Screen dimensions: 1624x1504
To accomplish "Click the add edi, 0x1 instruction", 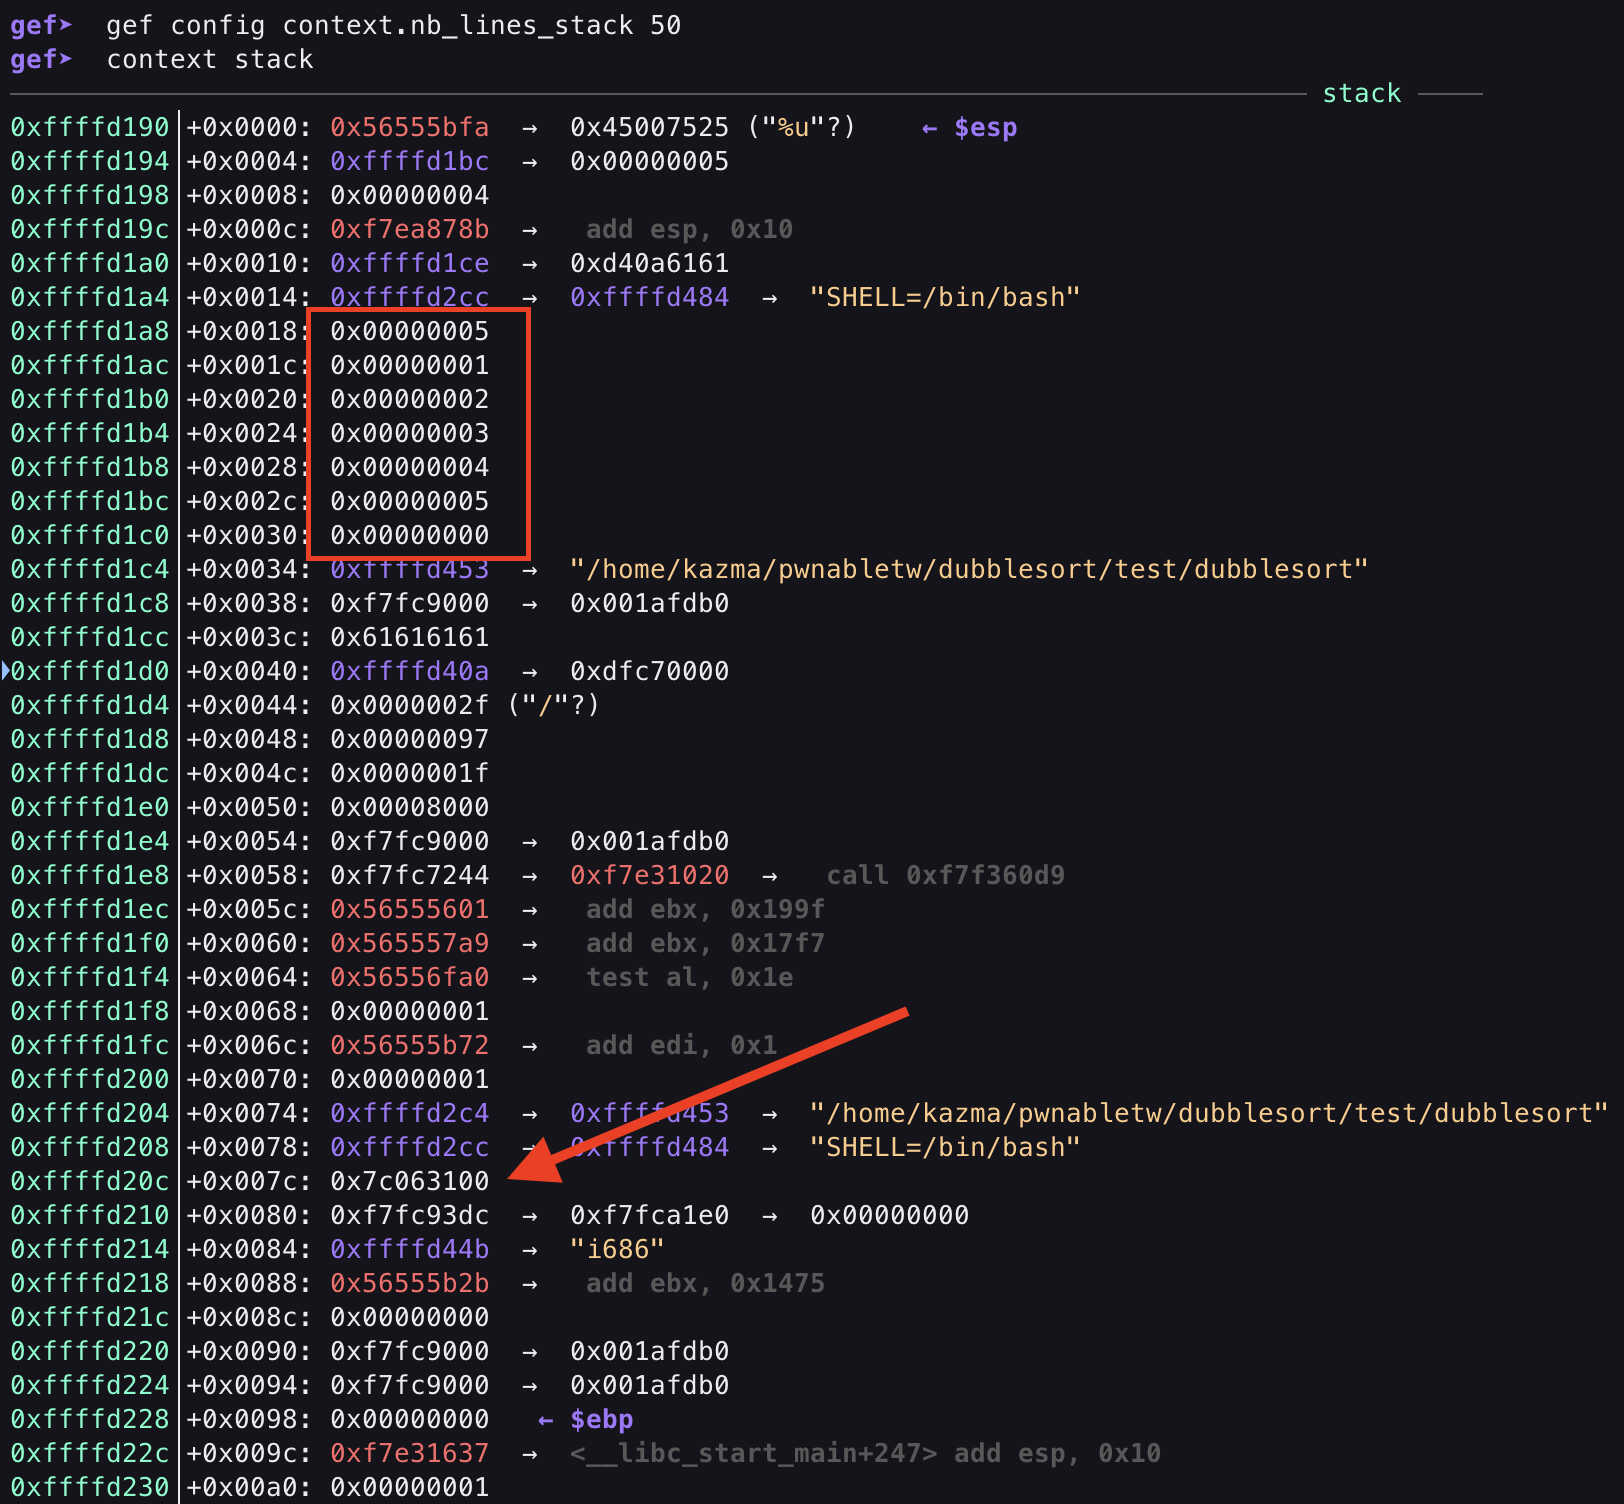I will coord(681,1045).
